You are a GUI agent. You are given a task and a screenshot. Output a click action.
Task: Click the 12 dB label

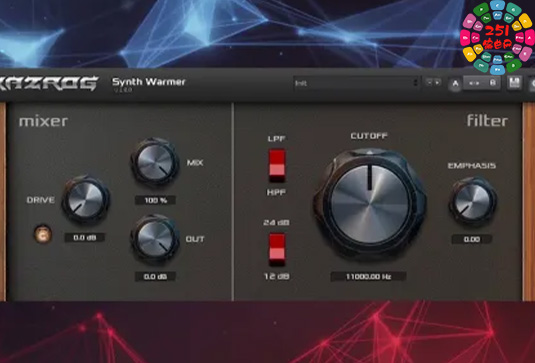coord(277,276)
